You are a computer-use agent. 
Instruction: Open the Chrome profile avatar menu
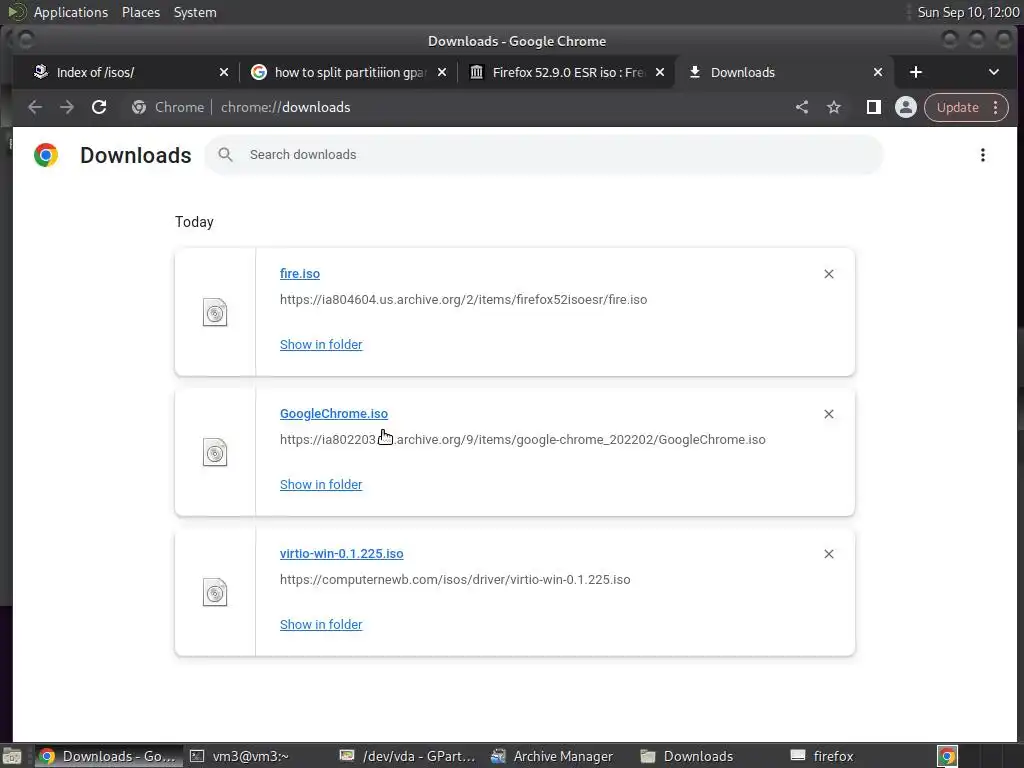906,107
